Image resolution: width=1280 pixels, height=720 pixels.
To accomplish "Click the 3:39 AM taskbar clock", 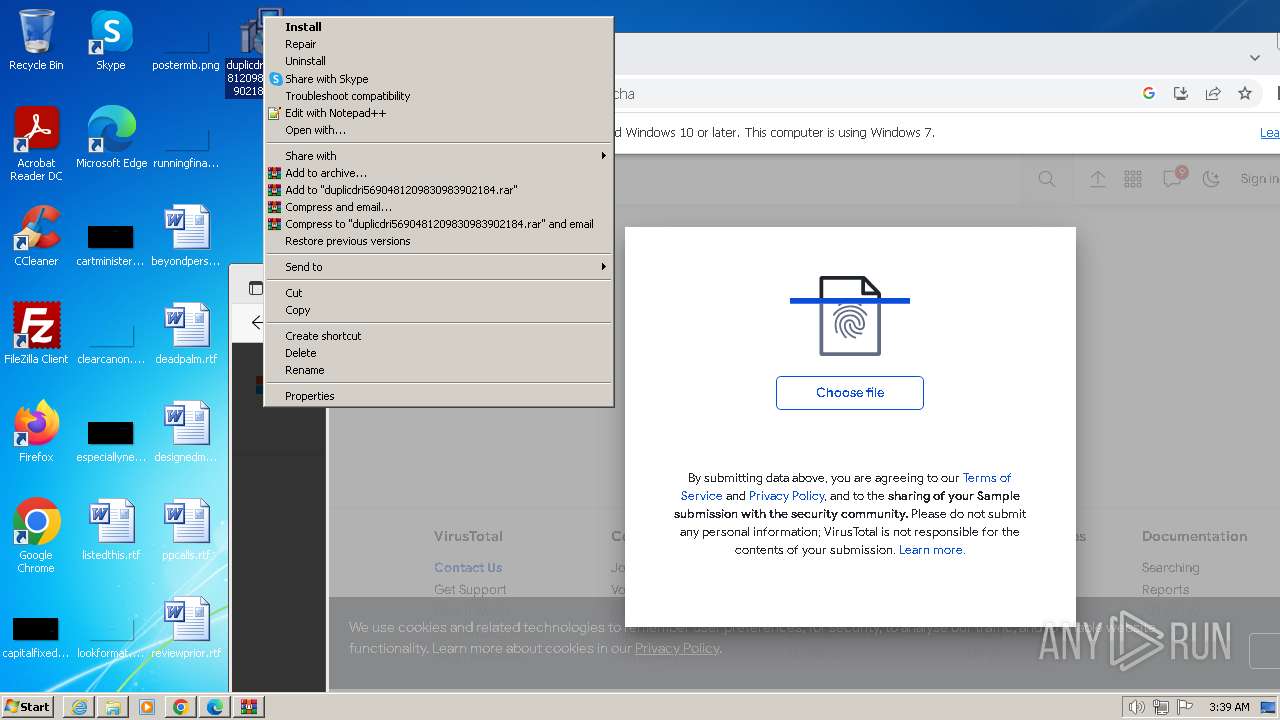I will click(x=1229, y=707).
